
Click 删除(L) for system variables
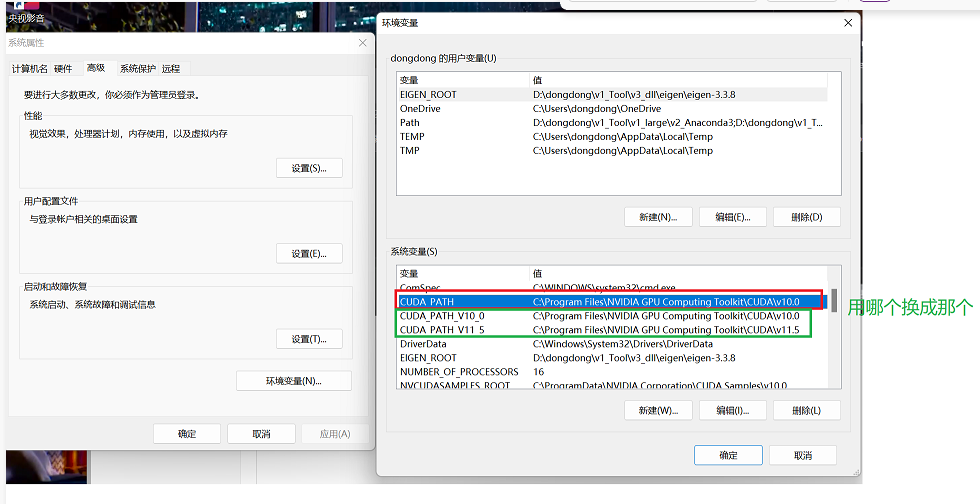click(x=807, y=410)
